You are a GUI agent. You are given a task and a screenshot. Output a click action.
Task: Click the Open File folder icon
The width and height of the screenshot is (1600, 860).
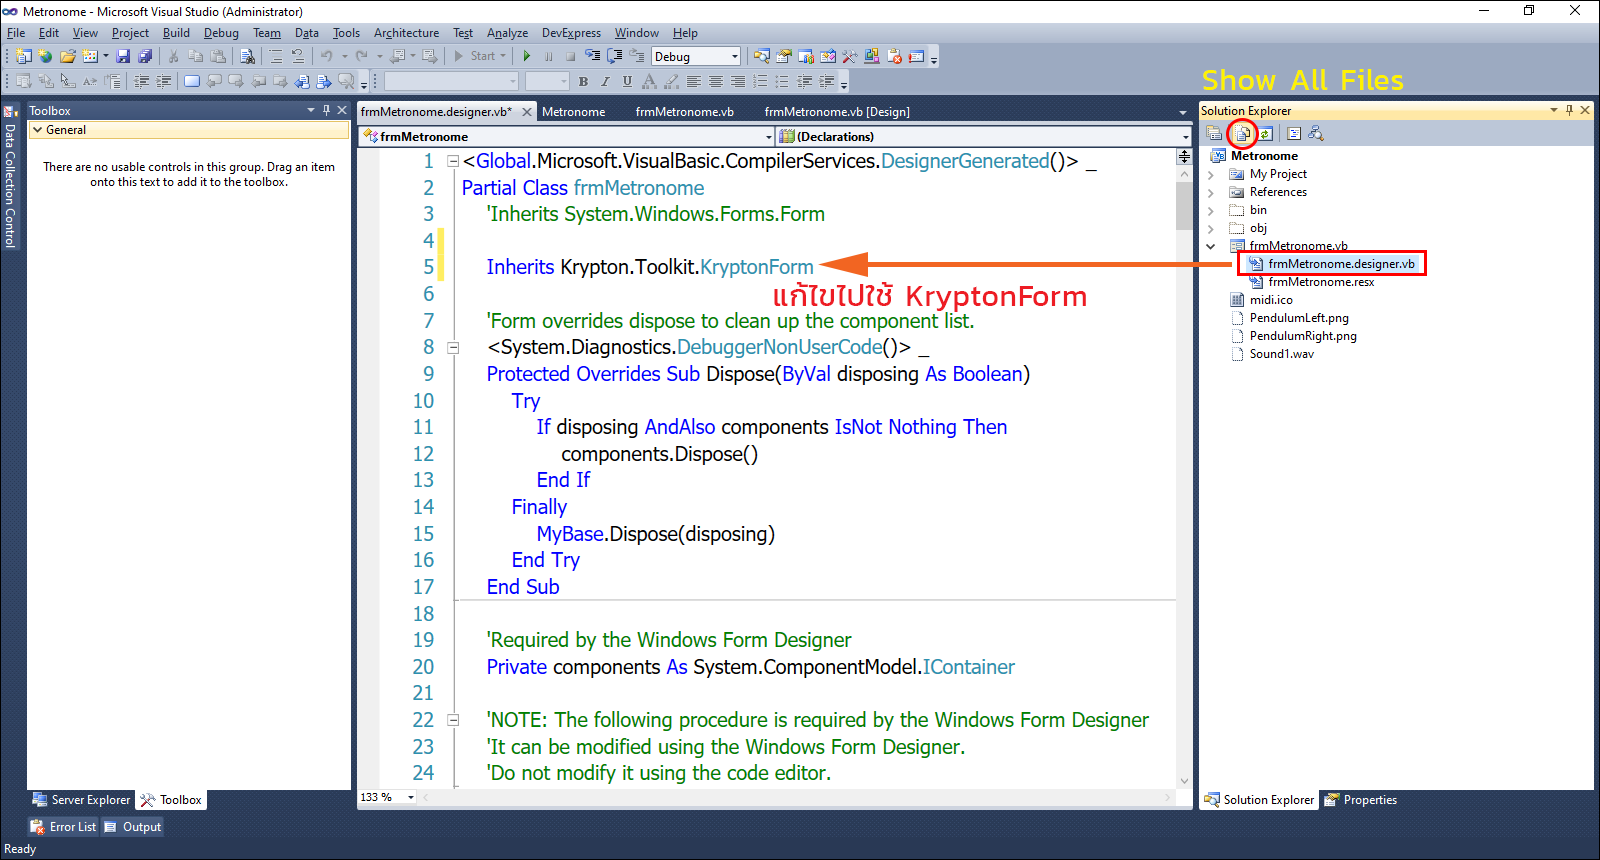coord(67,56)
